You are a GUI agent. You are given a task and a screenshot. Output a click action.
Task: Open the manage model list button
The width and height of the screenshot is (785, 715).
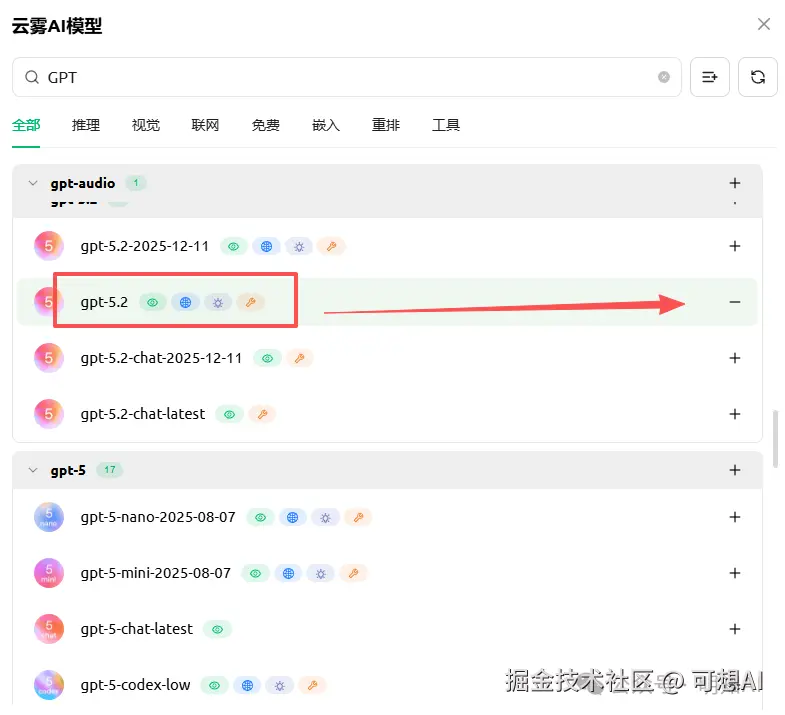click(x=709, y=77)
